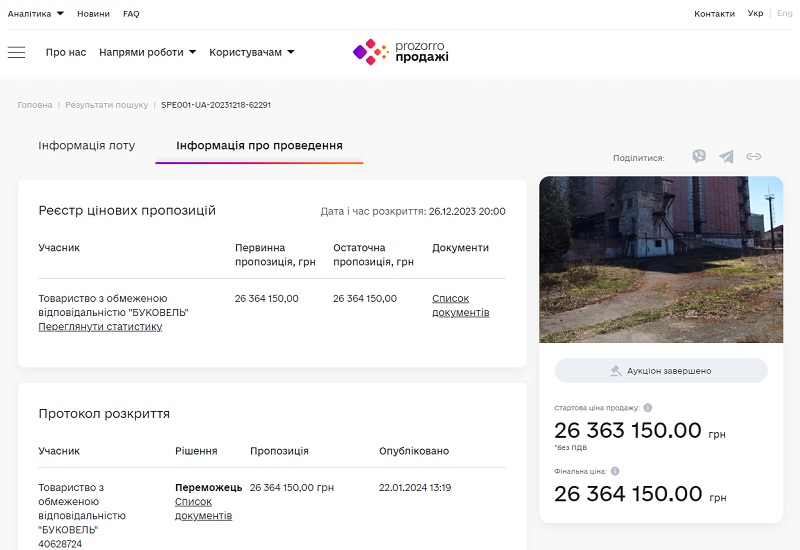Screen dimensions: 800x550
Task: Open Список документів under Переможець
Action: coord(204,509)
